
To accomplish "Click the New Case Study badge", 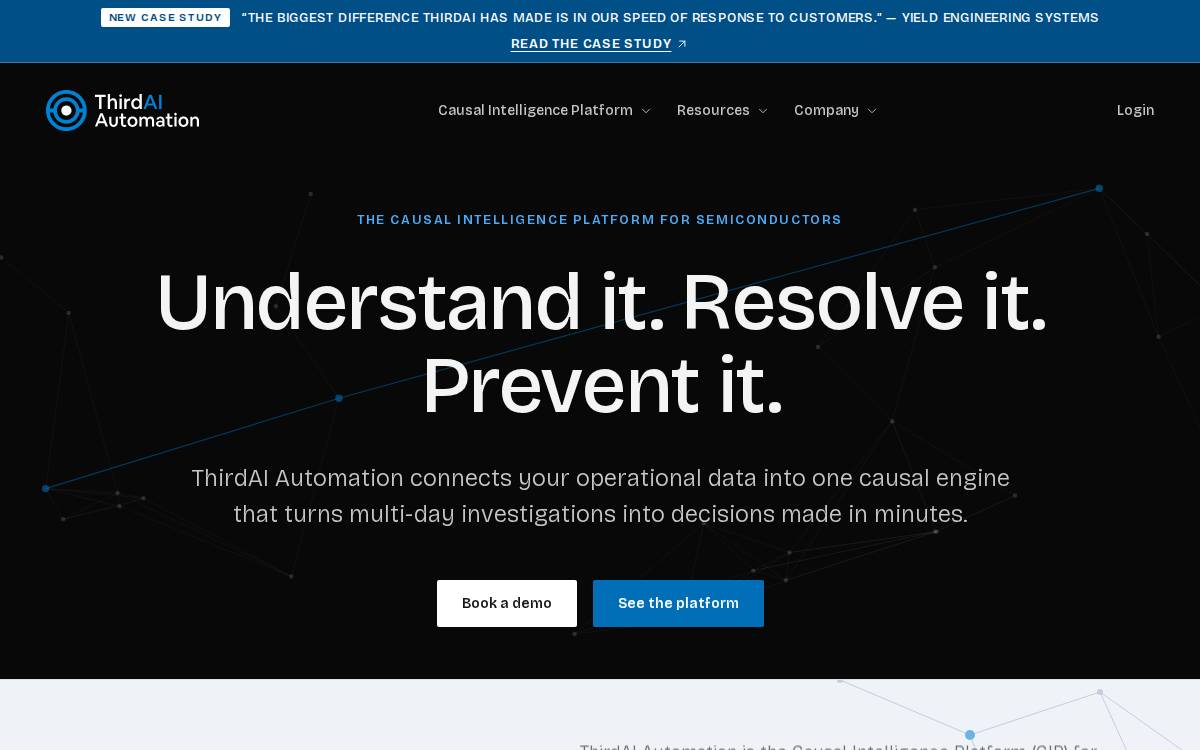I will tap(165, 18).
